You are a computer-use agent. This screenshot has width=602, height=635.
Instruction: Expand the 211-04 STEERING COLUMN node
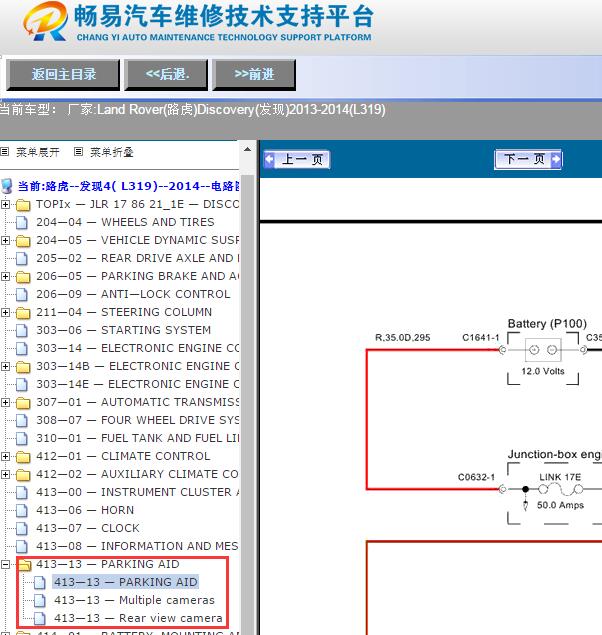[x=5, y=313]
